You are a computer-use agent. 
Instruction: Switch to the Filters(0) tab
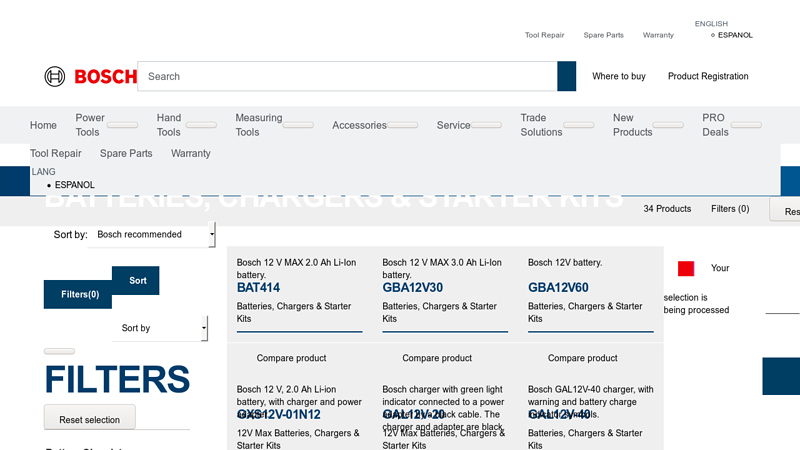click(x=79, y=294)
